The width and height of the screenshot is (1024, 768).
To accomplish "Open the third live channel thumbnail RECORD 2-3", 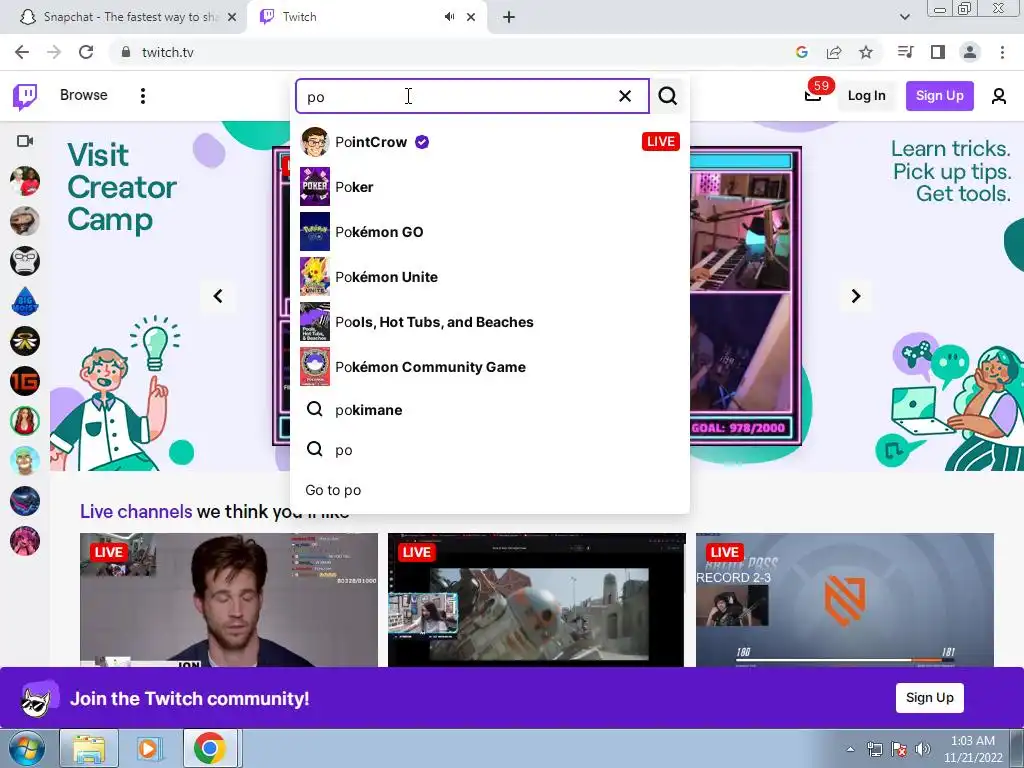I will click(x=844, y=600).
